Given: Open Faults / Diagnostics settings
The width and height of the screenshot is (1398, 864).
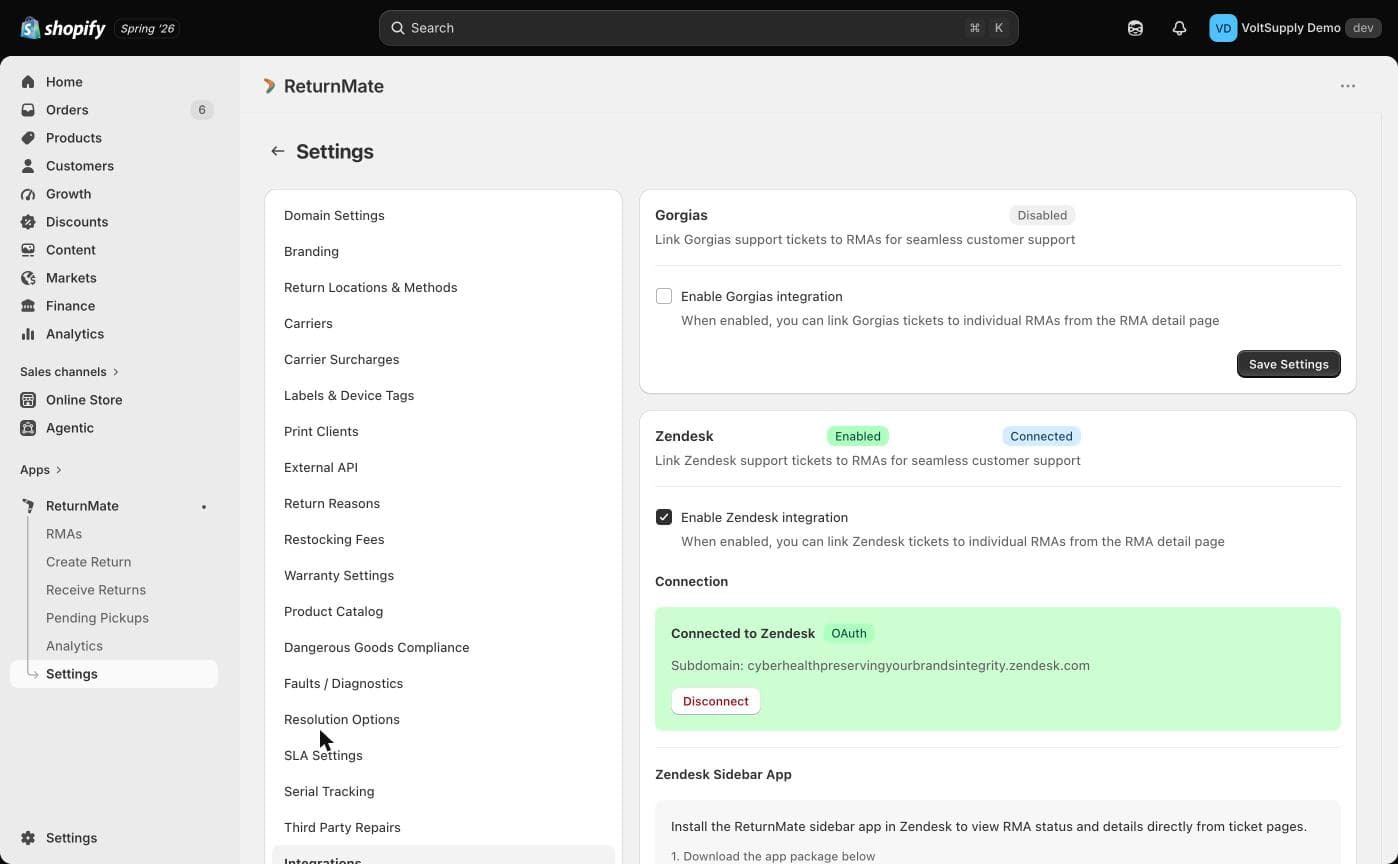Looking at the screenshot, I should click(x=343, y=683).
